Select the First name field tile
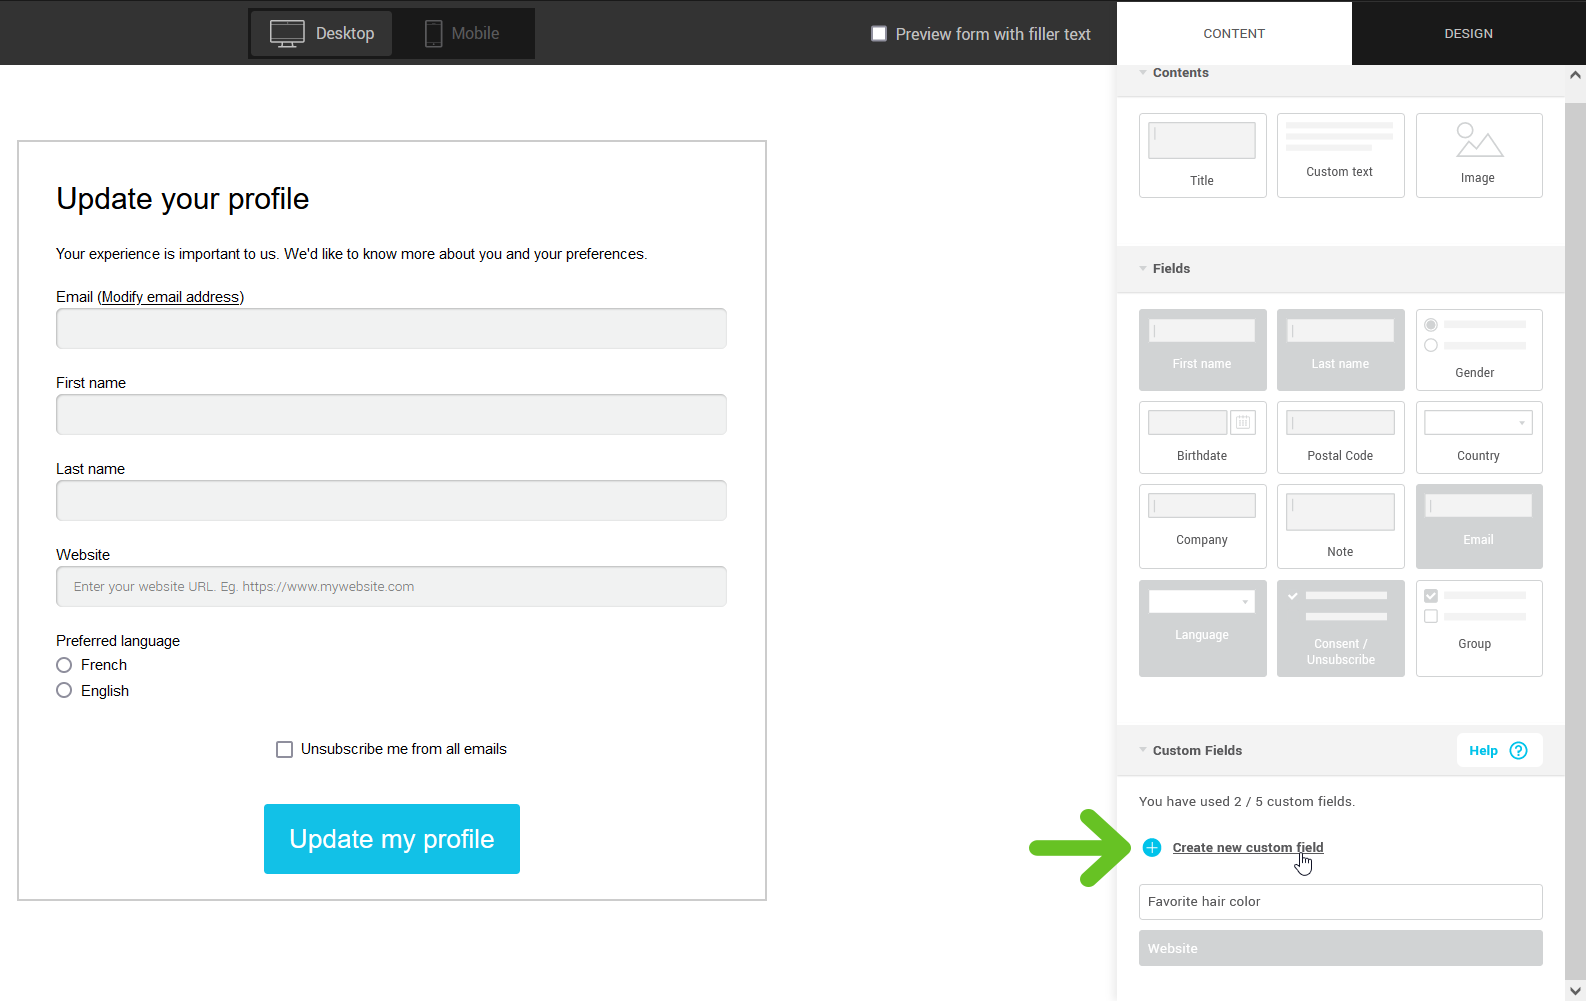Screen dimensions: 1586x1001 coord(1202,350)
